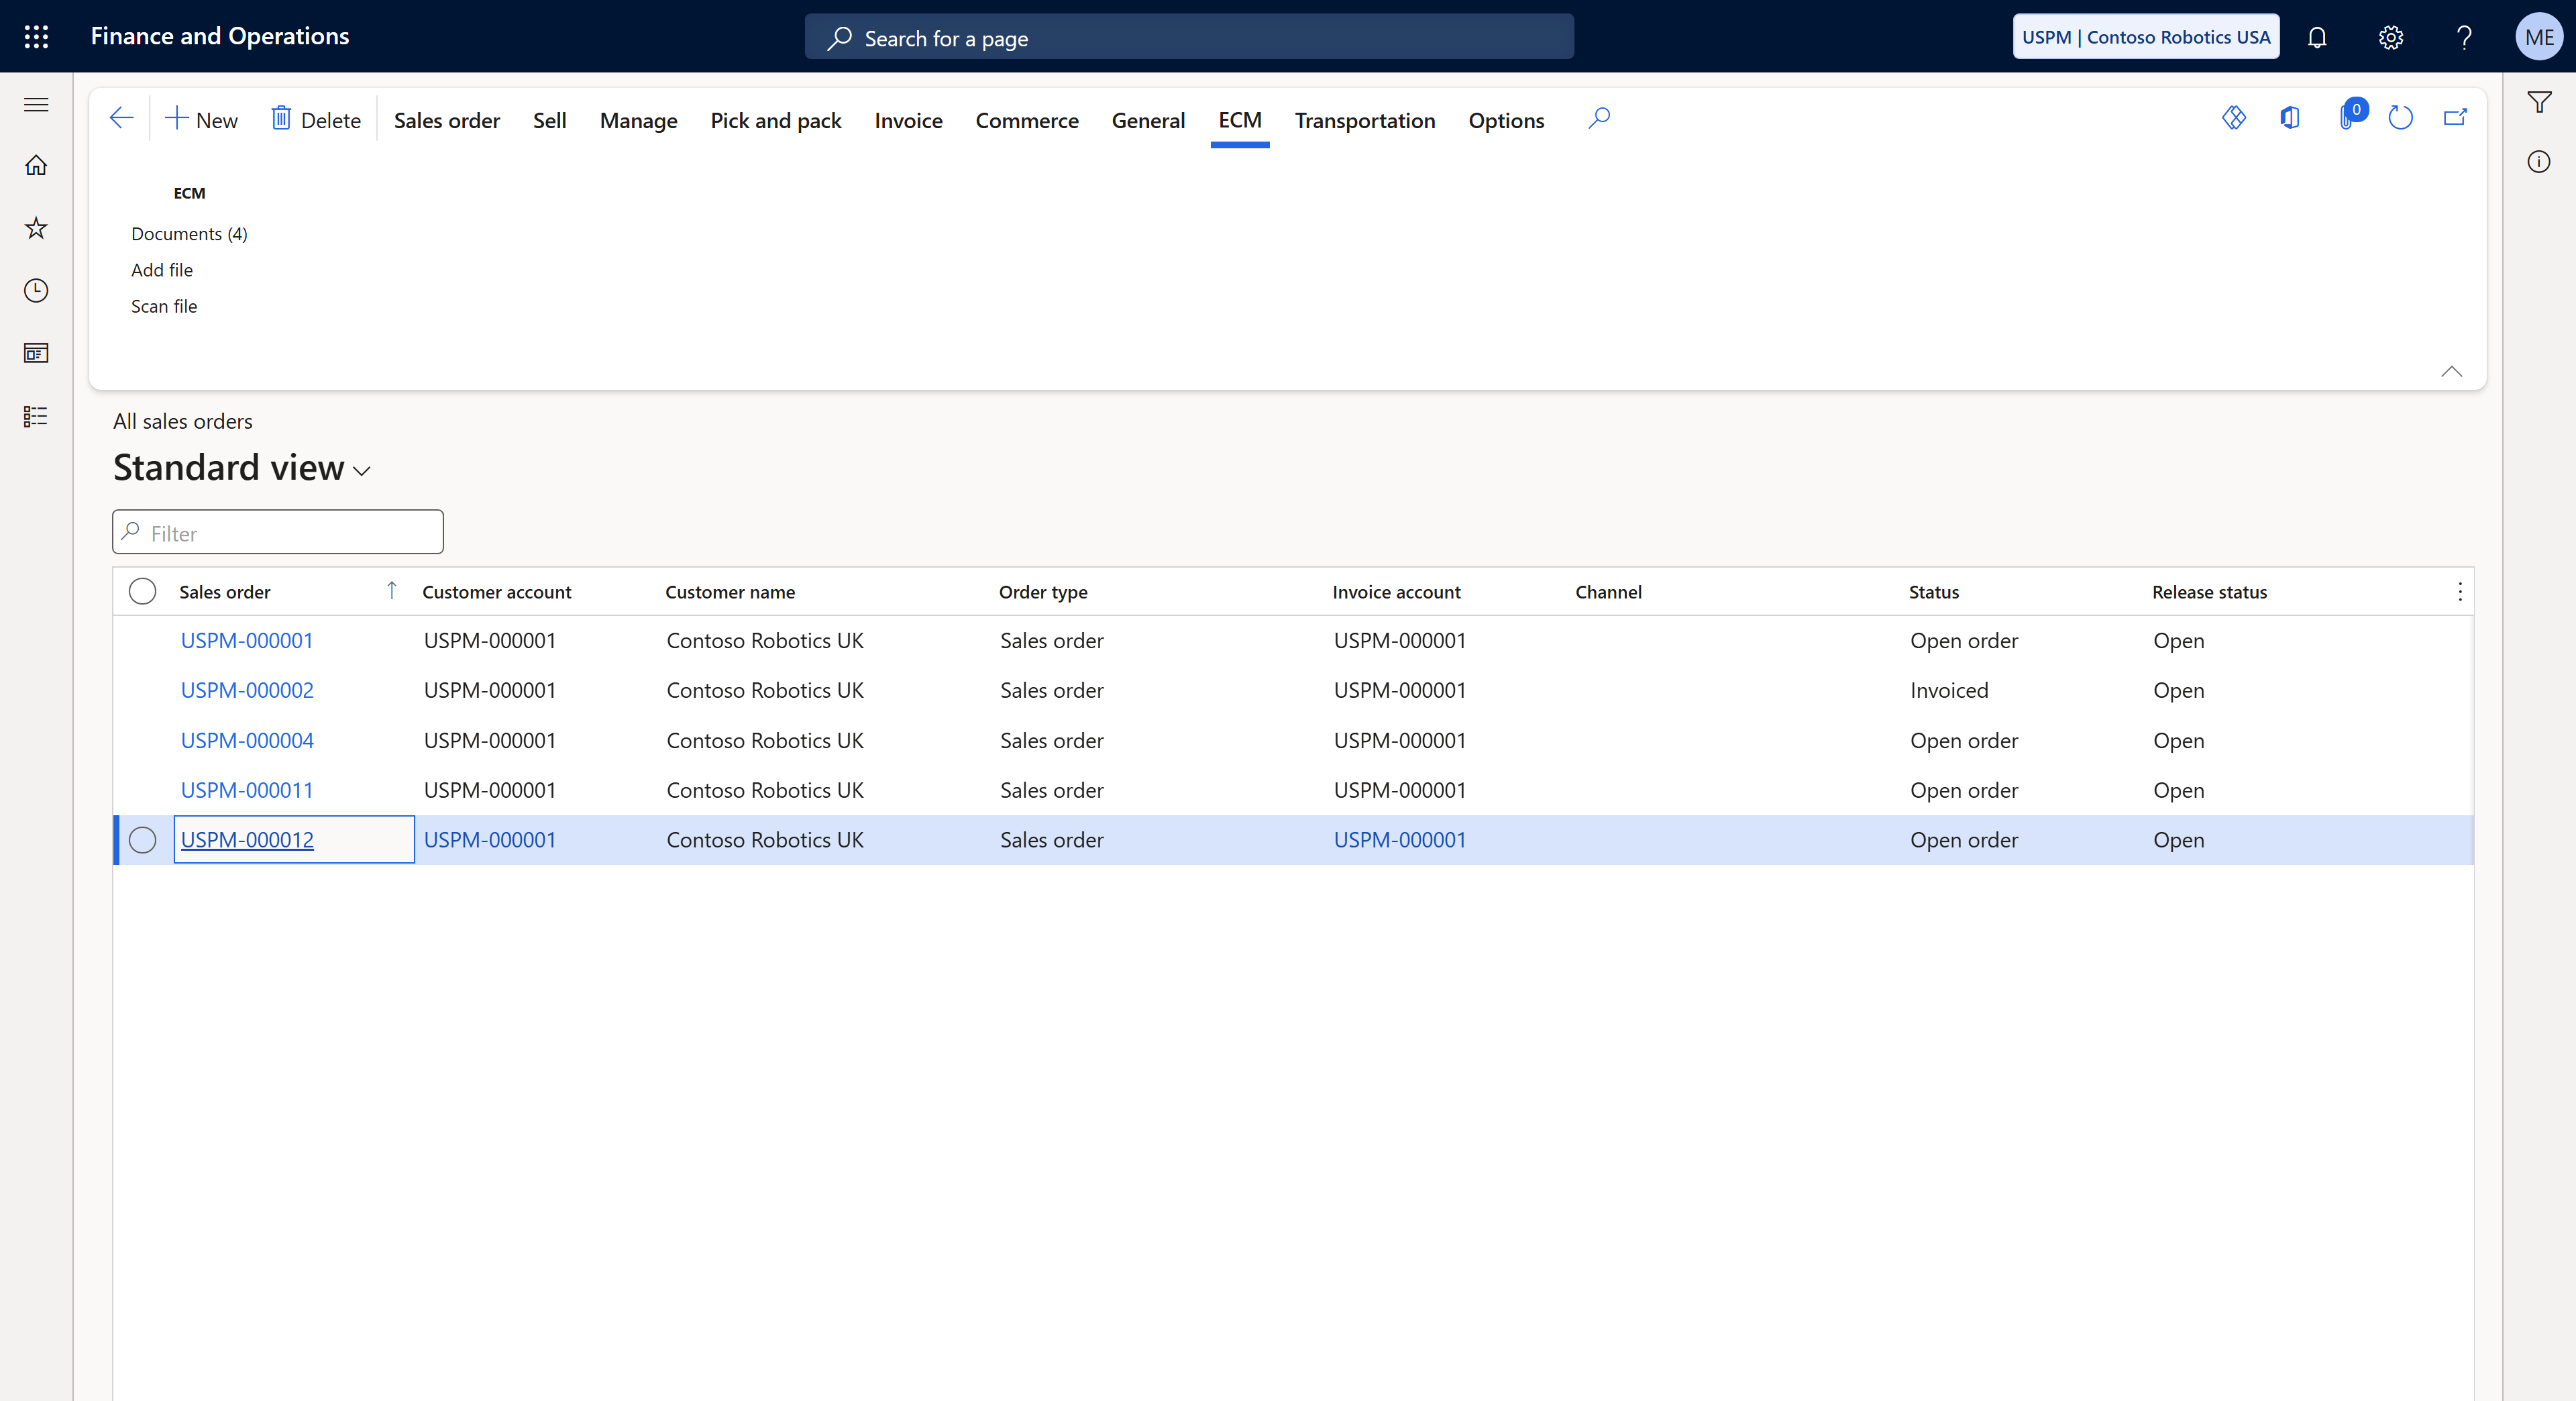Open the app launcher waffle icon

(x=36, y=37)
